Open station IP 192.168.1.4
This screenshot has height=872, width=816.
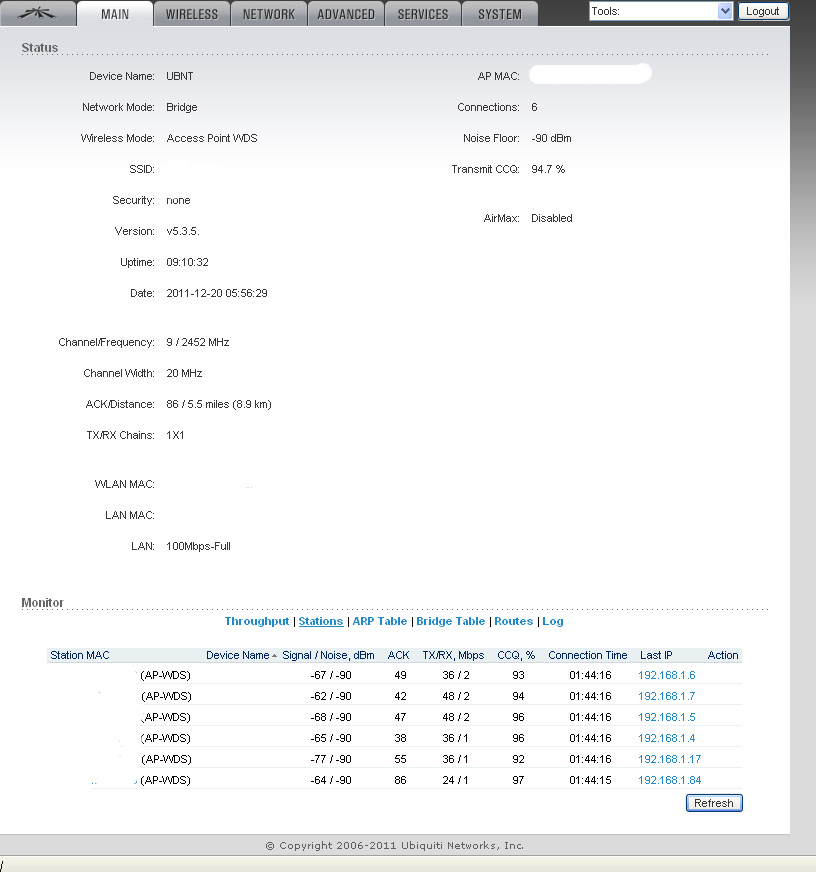coord(666,738)
